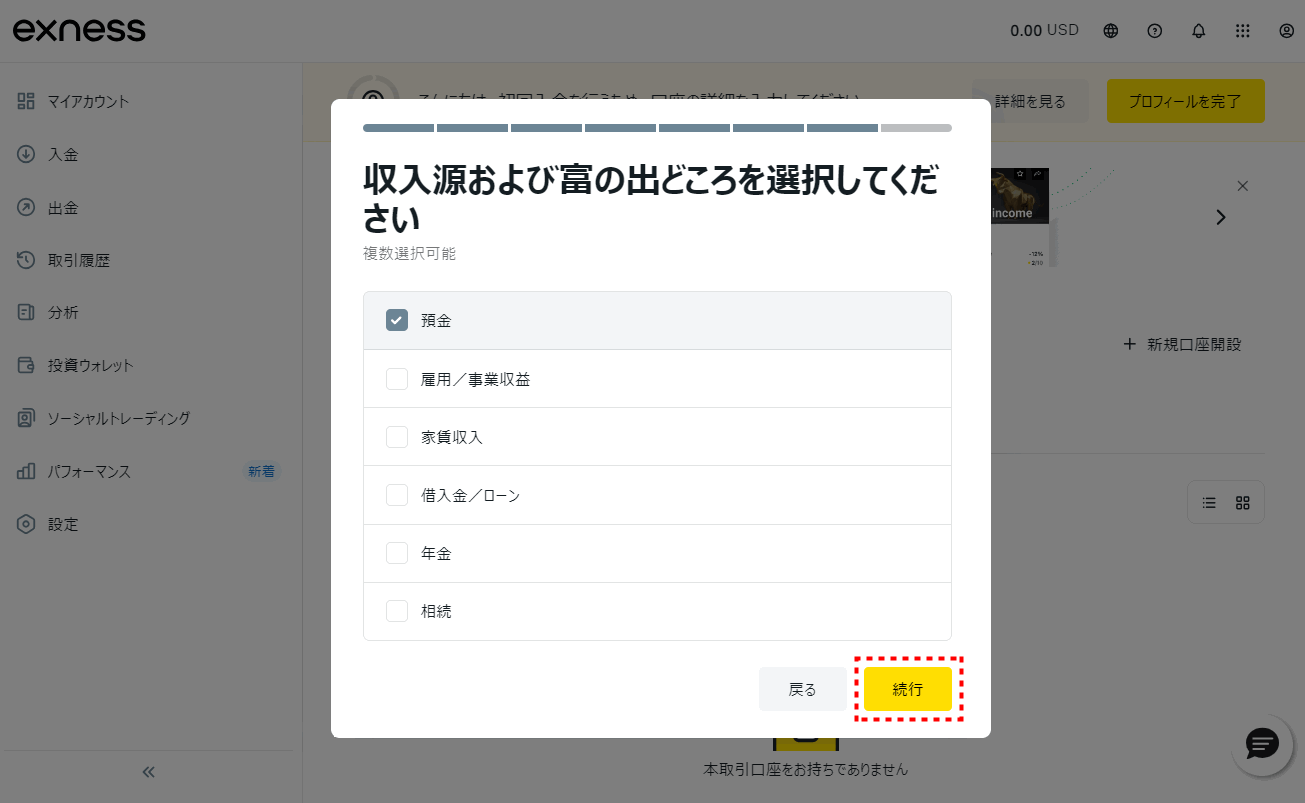Screen dimensions: 1305x803
Task: Switch to grid view icon
Action: 1243,503
